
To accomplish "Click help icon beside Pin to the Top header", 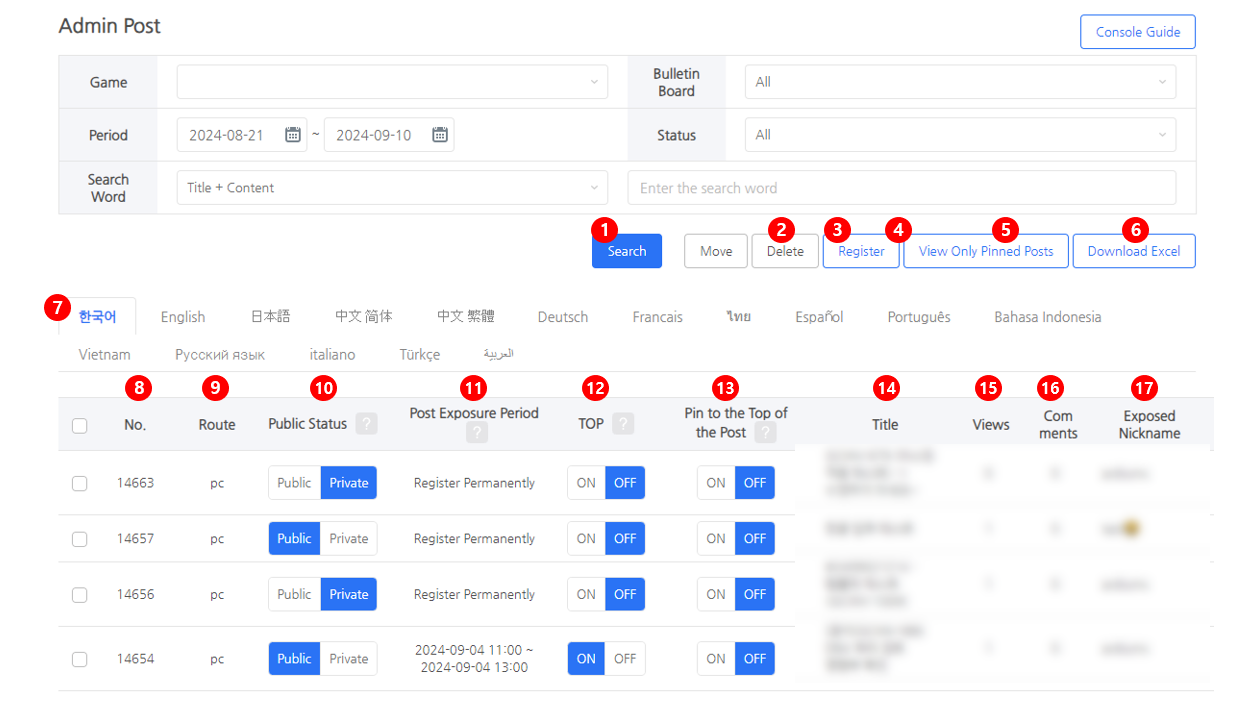I will click(x=766, y=433).
